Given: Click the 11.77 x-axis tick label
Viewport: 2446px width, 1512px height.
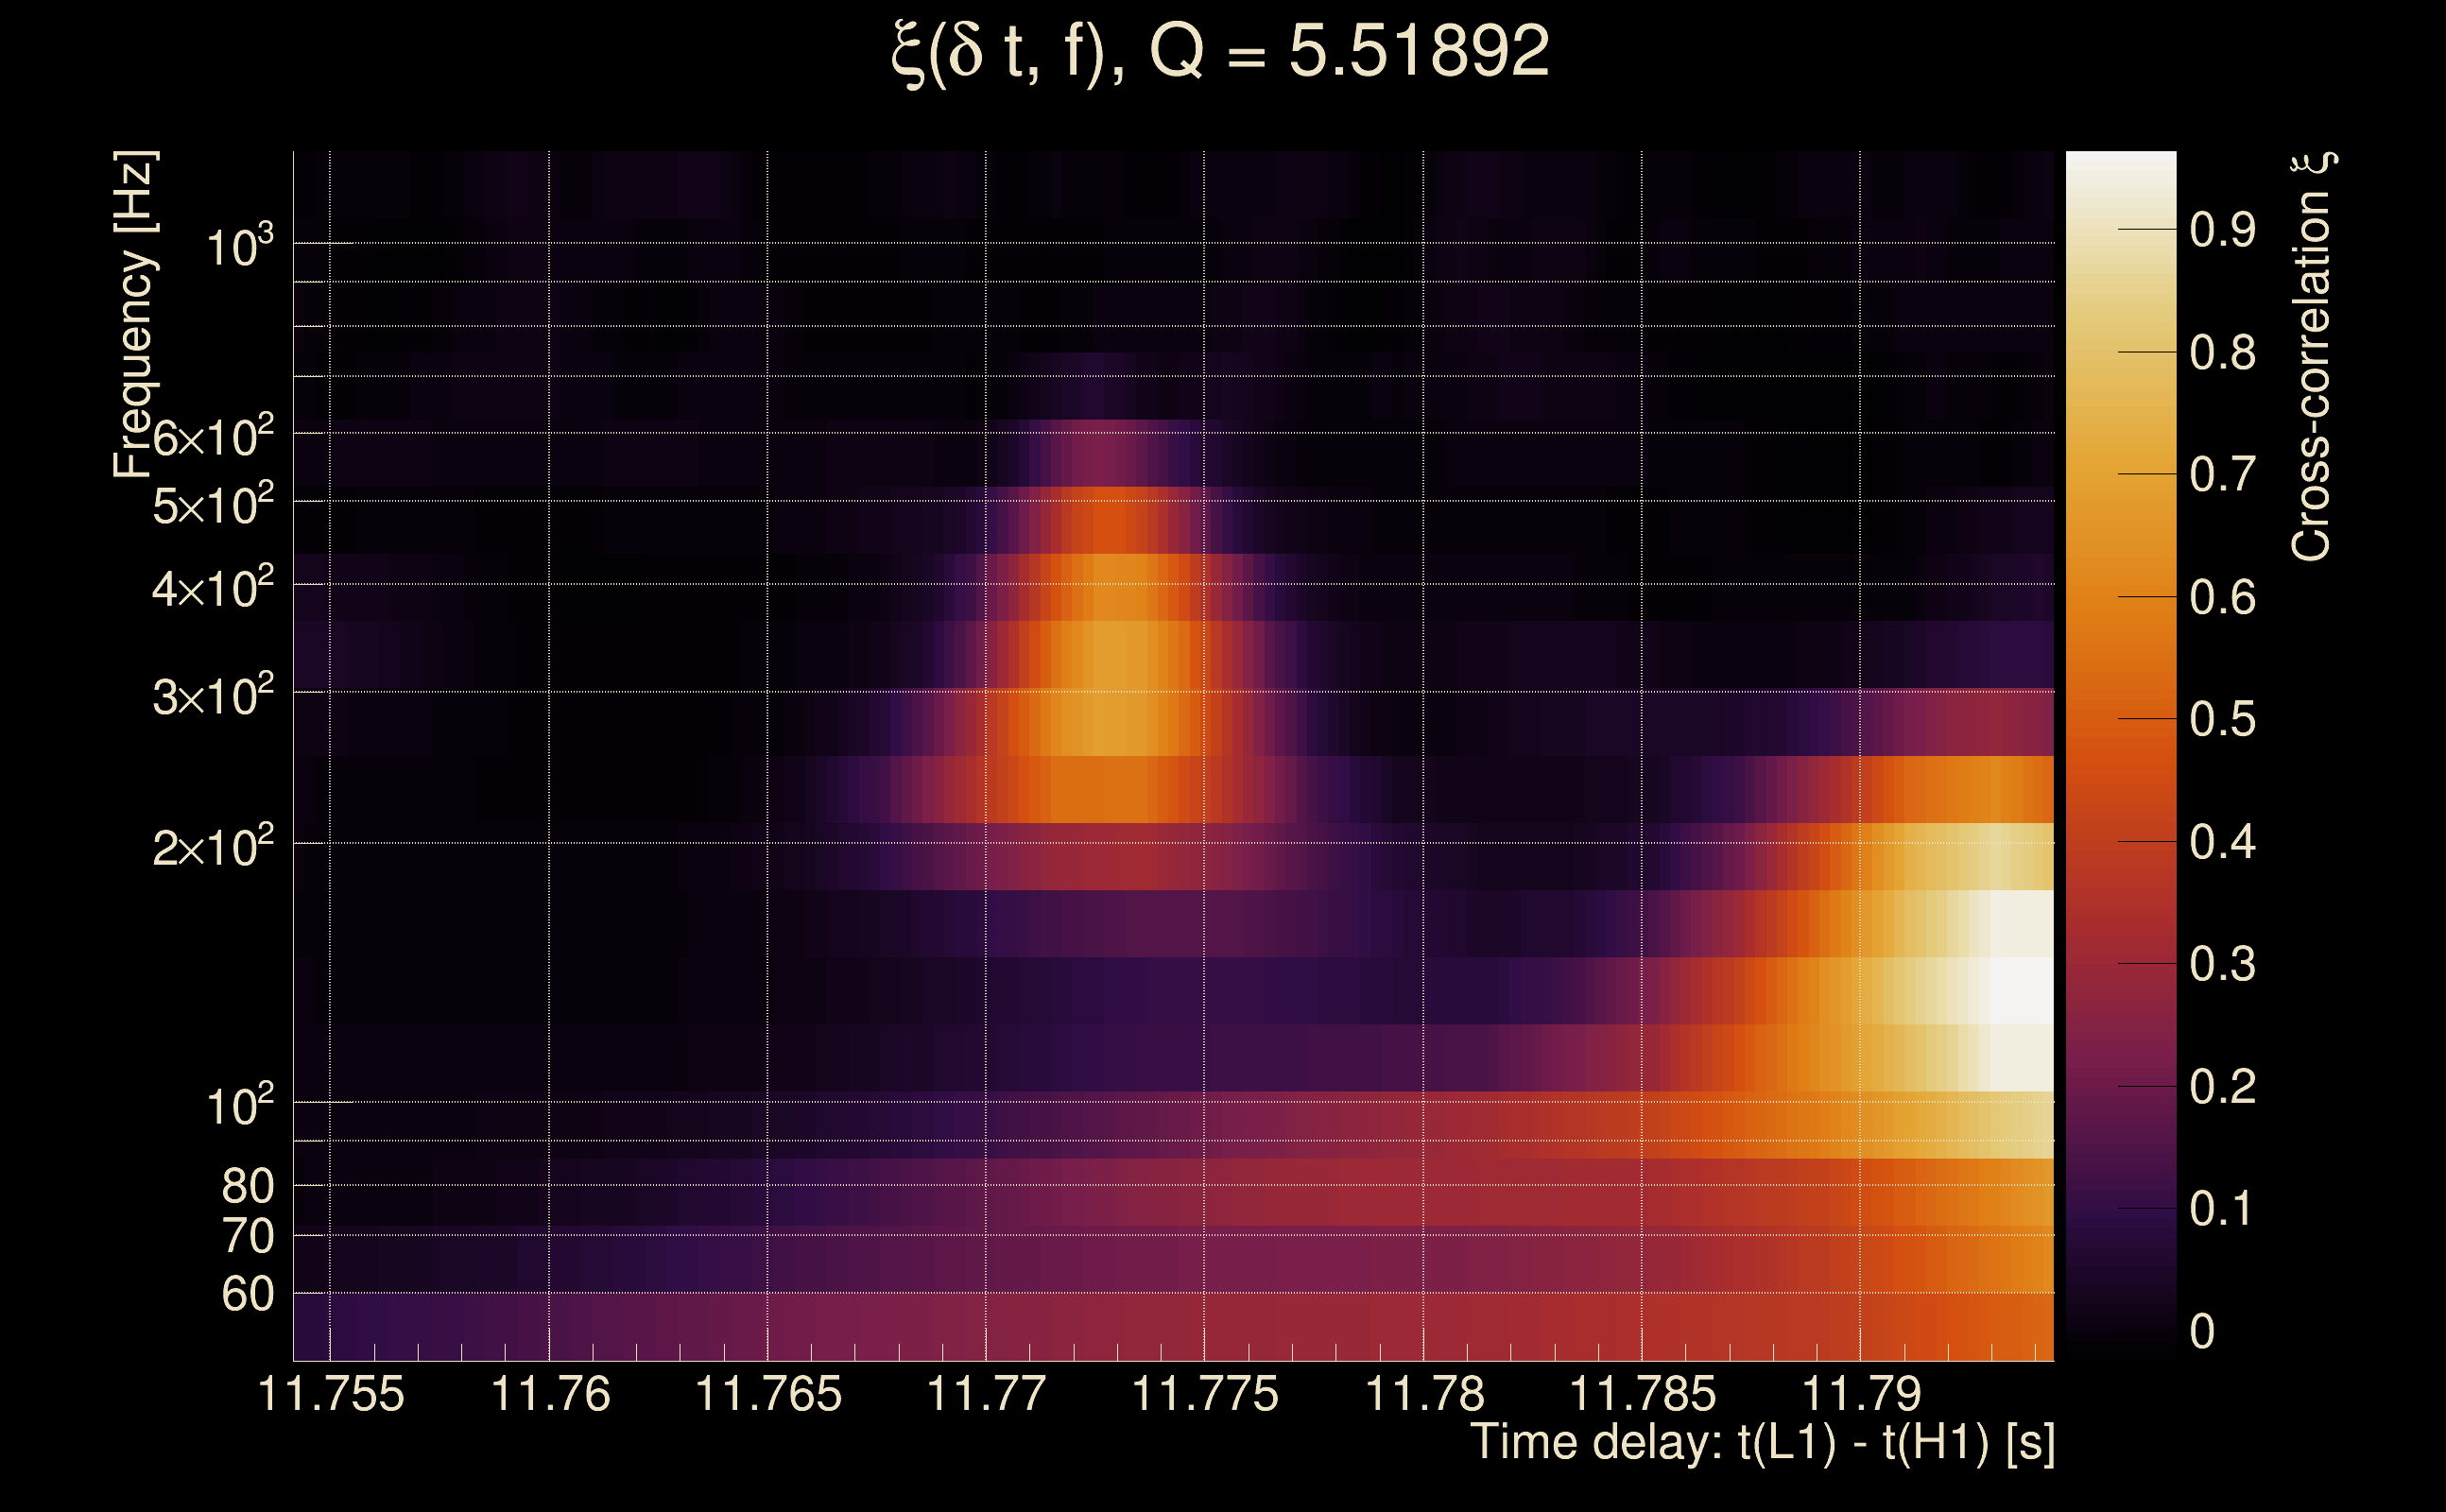Looking at the screenshot, I should click(x=986, y=1395).
